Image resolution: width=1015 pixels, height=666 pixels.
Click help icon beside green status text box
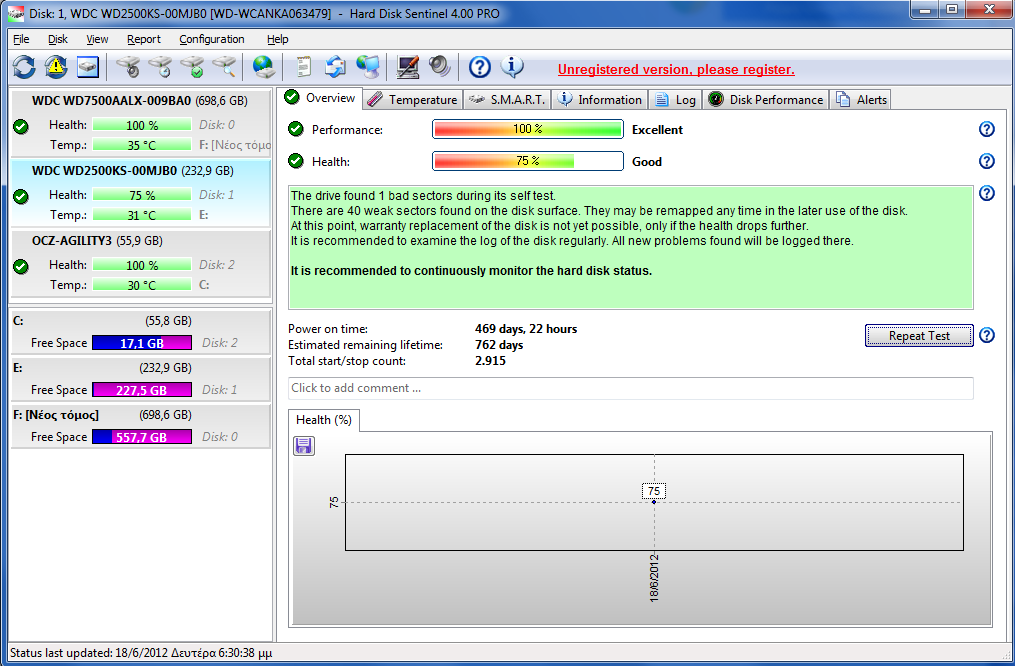click(x=987, y=193)
